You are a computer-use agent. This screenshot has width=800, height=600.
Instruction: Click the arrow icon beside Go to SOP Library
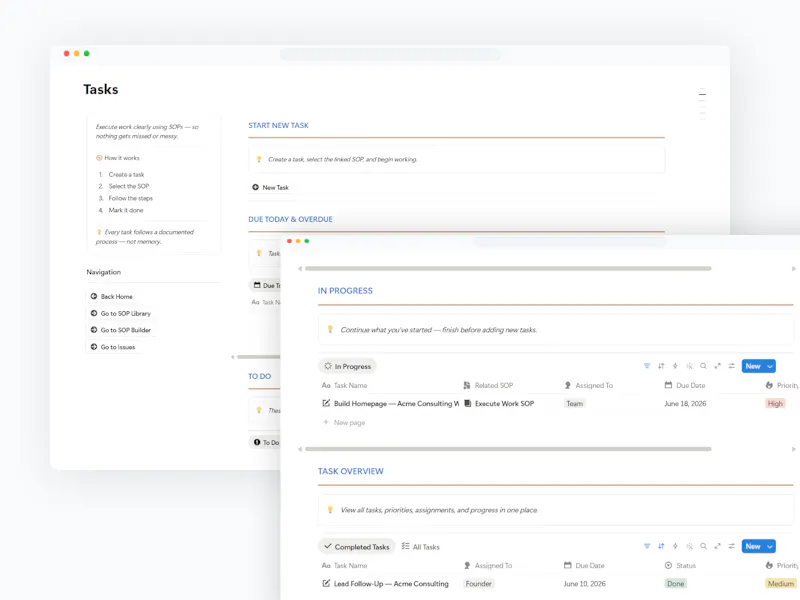(94, 313)
